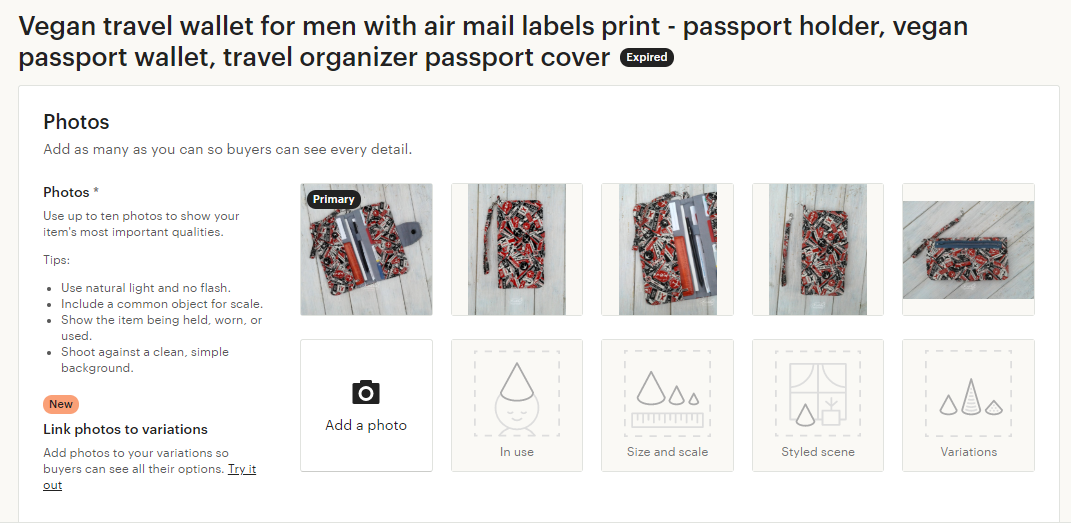Select the Styled scene window icon

coord(818,394)
